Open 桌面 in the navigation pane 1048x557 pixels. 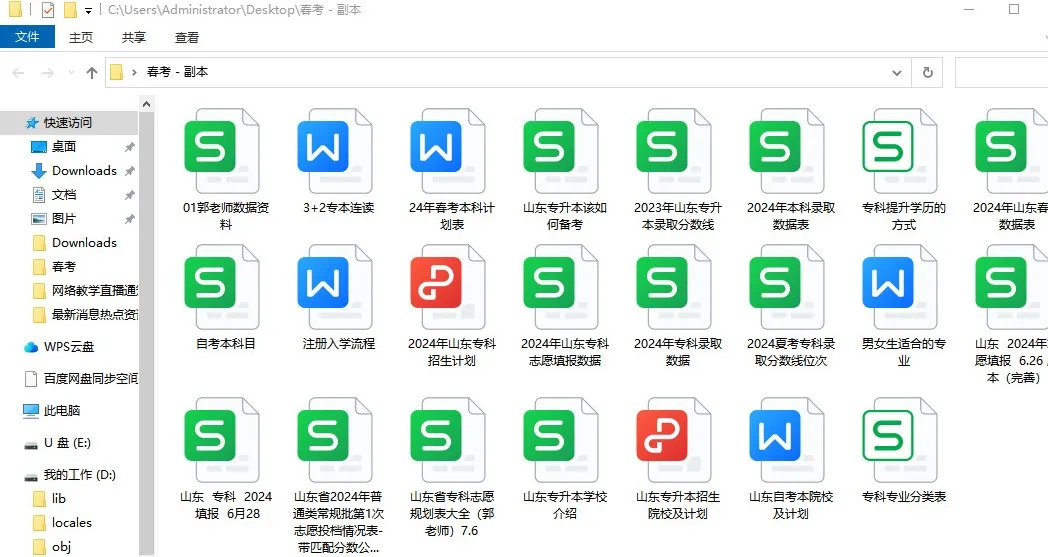64,146
